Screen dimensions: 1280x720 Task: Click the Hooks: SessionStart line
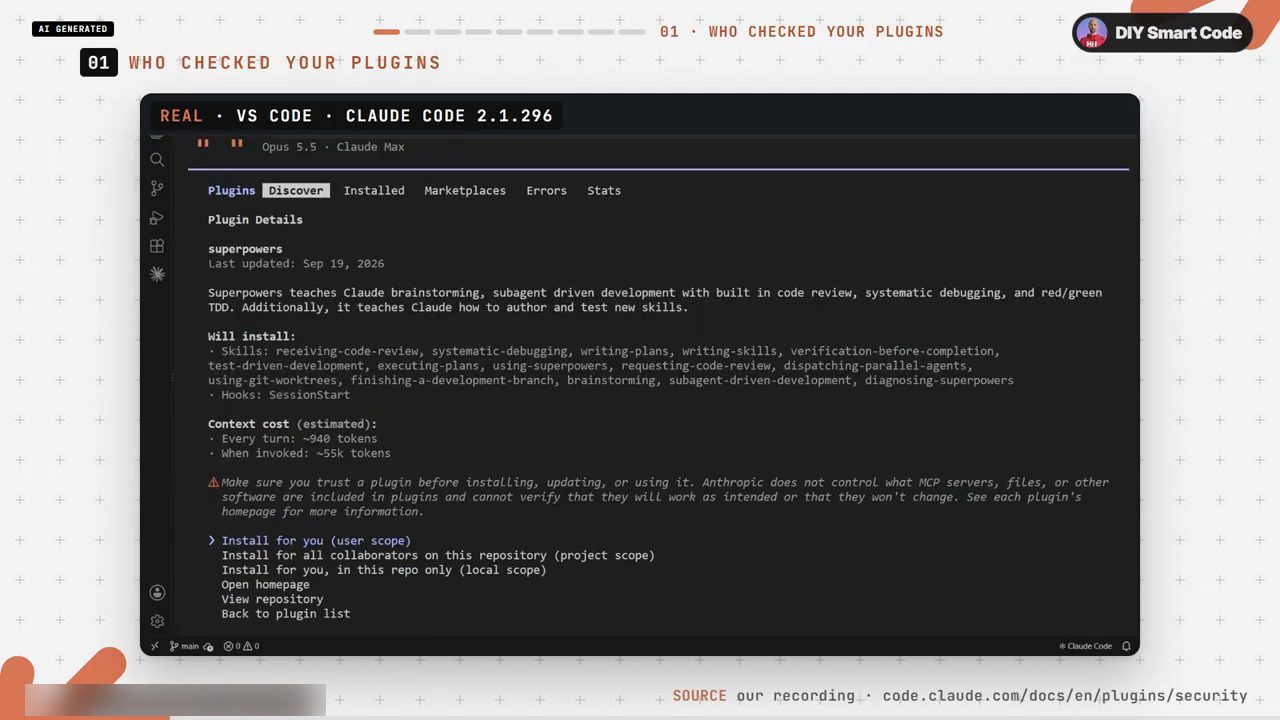(279, 395)
